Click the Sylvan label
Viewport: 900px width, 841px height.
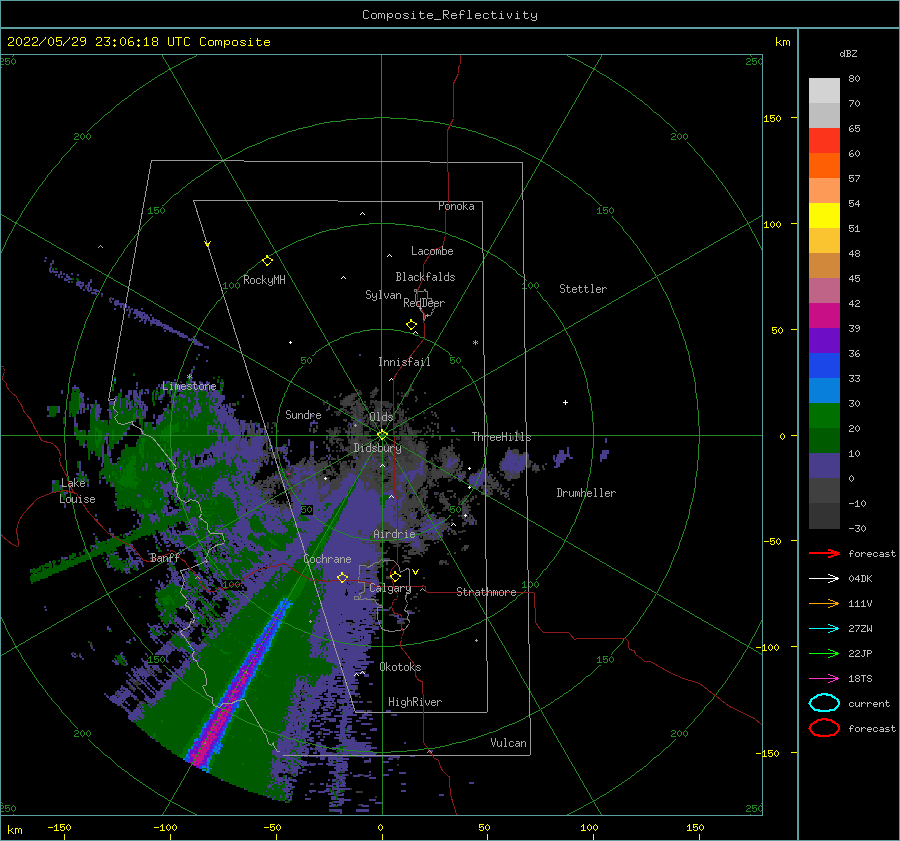(383, 295)
